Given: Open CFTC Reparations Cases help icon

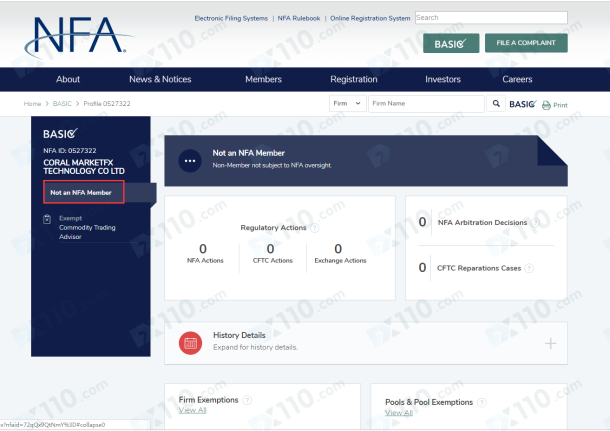Looking at the screenshot, I should 529,268.
